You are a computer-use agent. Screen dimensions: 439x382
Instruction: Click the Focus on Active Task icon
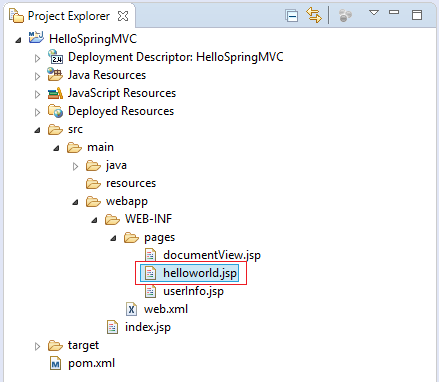pos(345,16)
